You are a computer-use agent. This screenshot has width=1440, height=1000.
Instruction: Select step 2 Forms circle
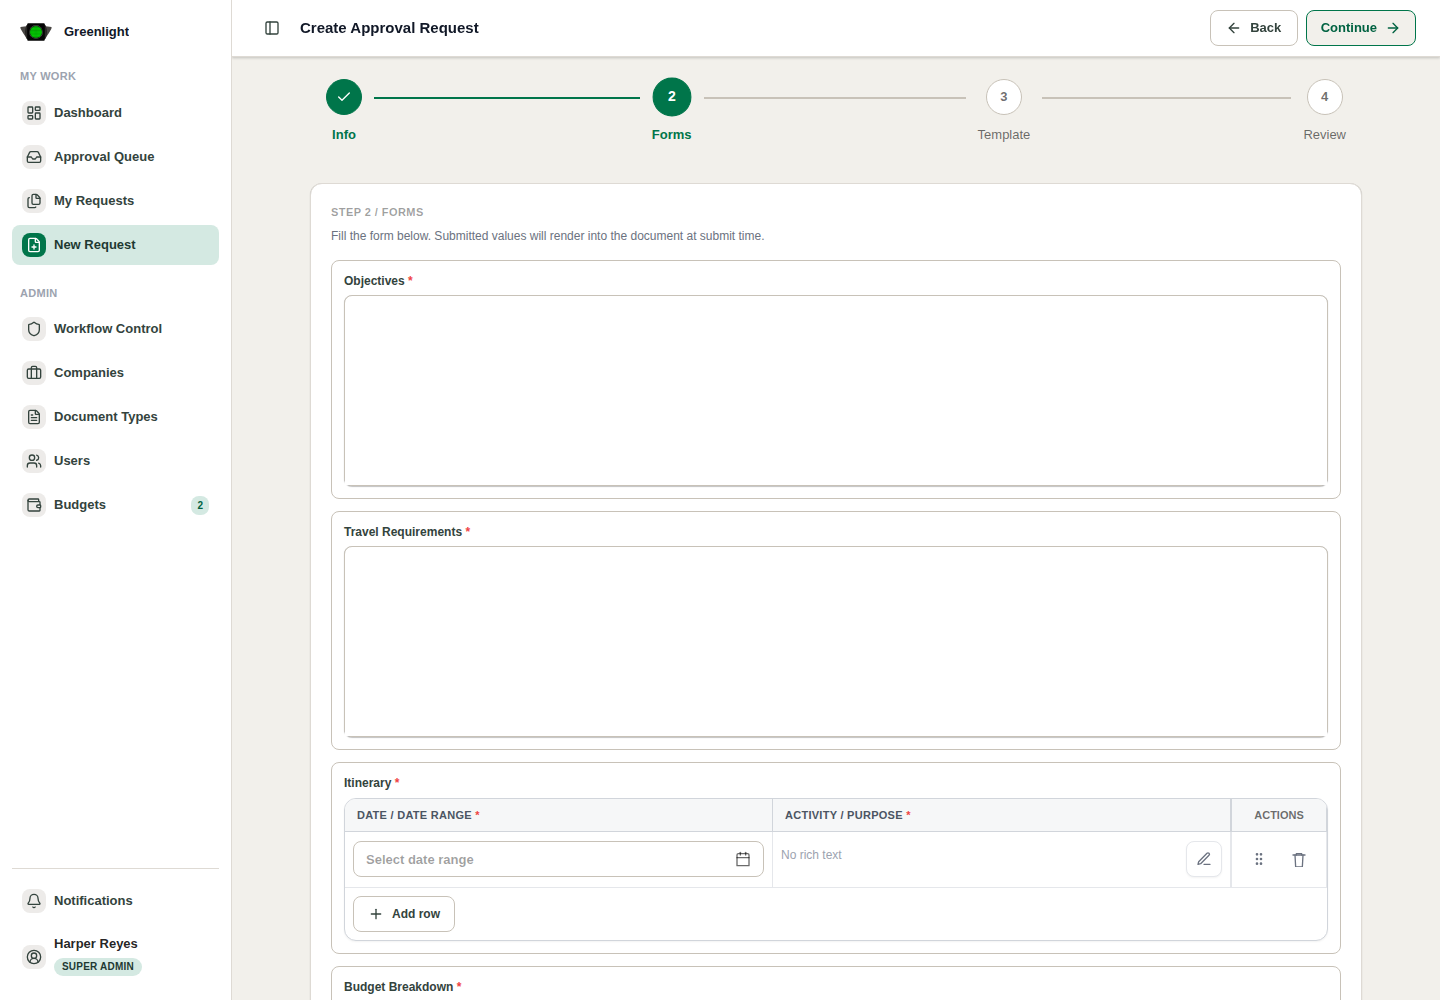(x=672, y=97)
